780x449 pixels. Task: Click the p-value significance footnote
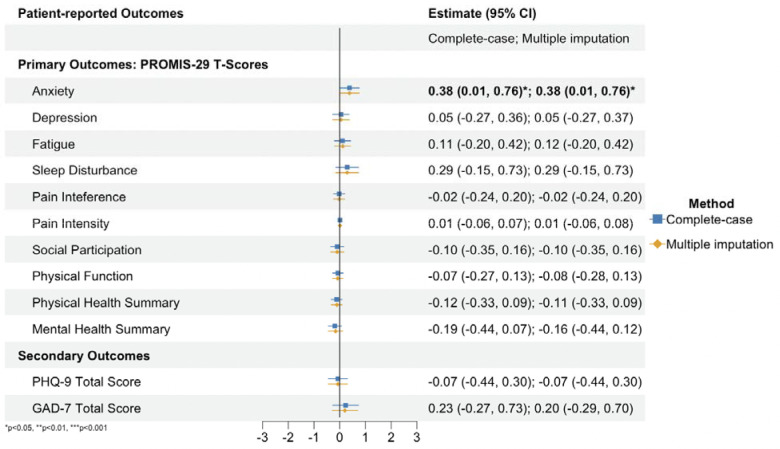point(57,428)
